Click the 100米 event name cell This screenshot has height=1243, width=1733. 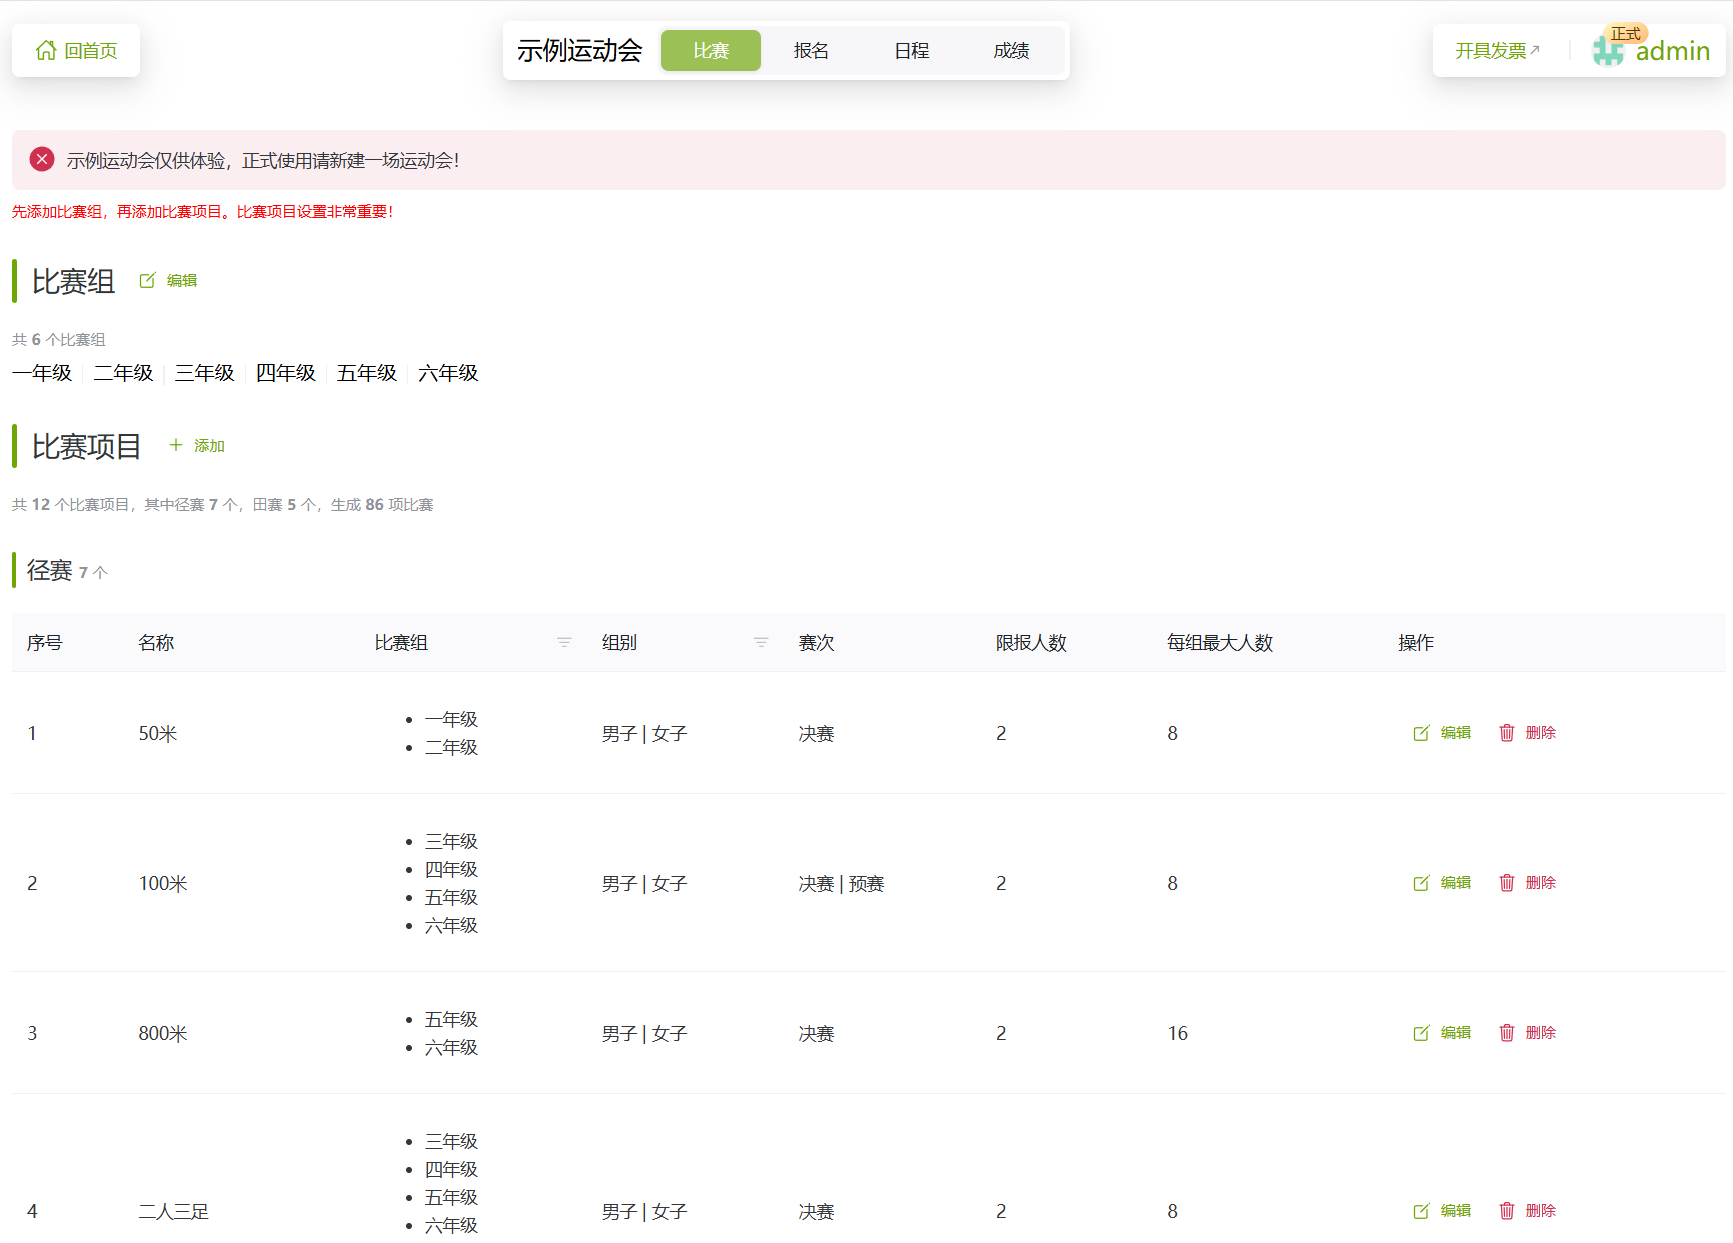click(x=163, y=883)
